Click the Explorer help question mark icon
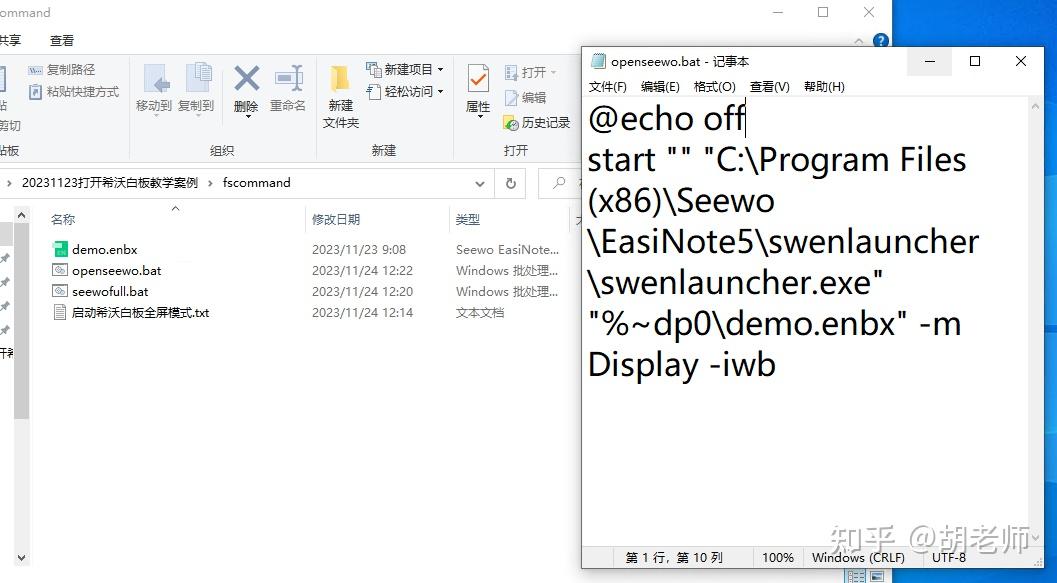This screenshot has width=1057, height=583. [x=880, y=40]
